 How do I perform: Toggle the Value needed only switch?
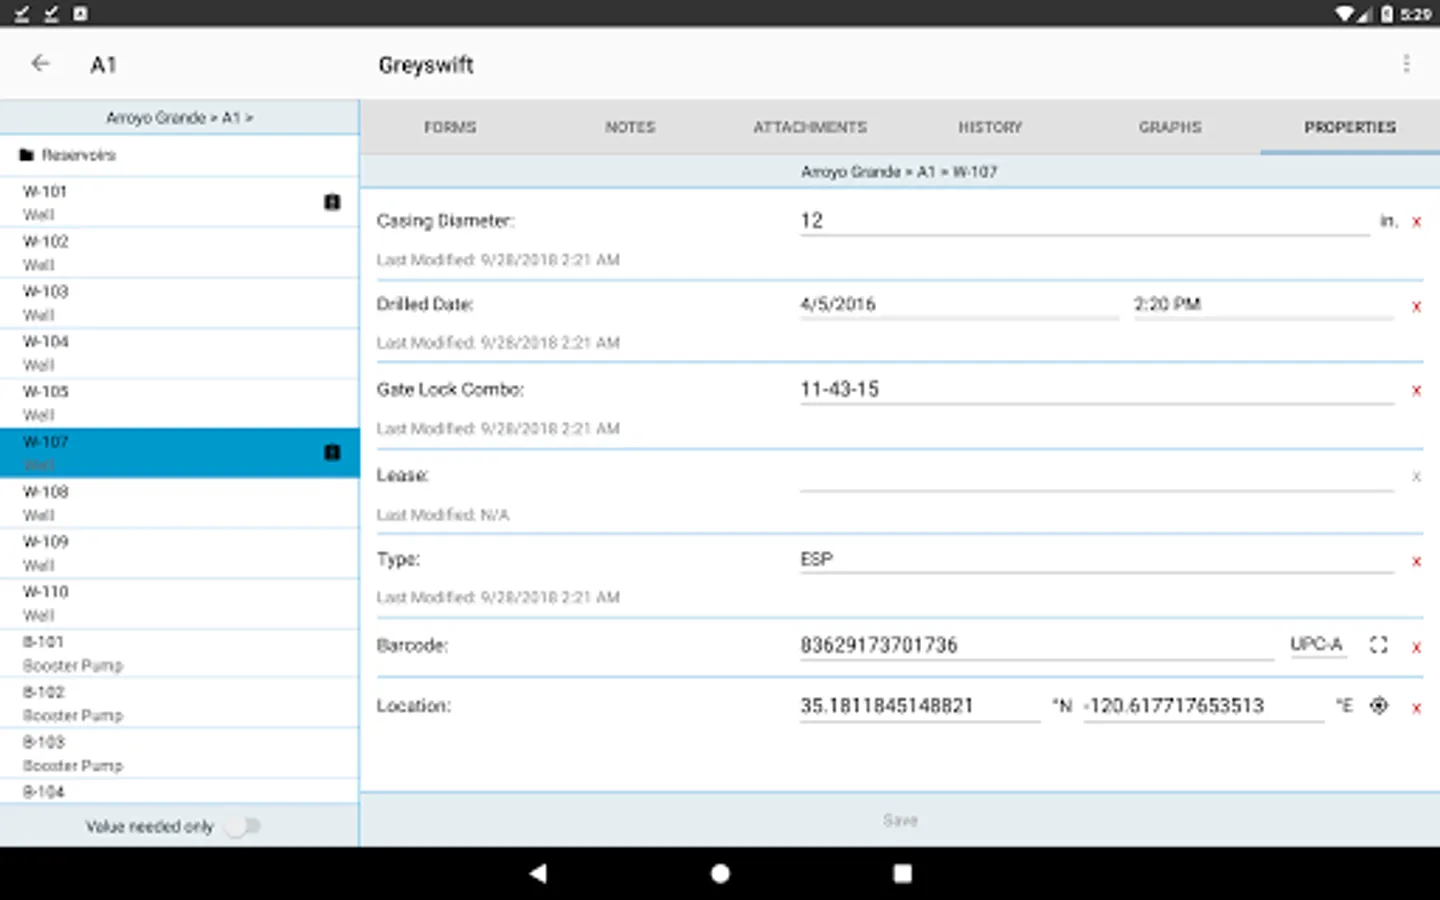coord(243,826)
